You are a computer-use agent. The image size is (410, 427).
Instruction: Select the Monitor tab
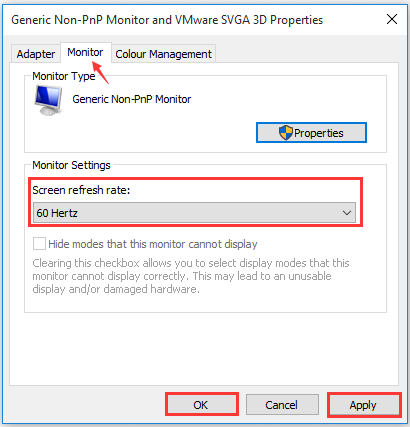pyautogui.click(x=85, y=52)
